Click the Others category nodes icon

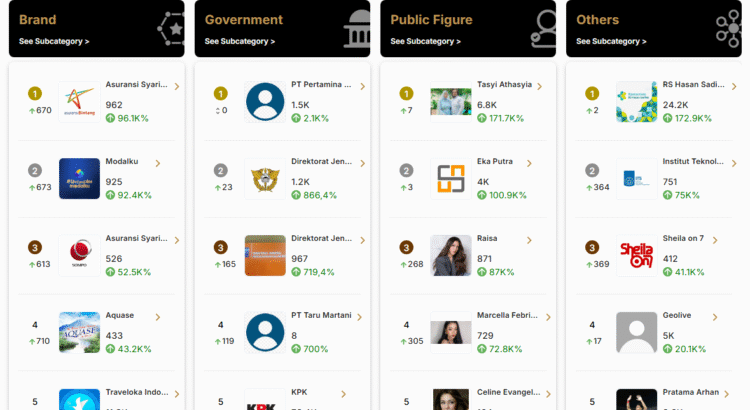(728, 29)
